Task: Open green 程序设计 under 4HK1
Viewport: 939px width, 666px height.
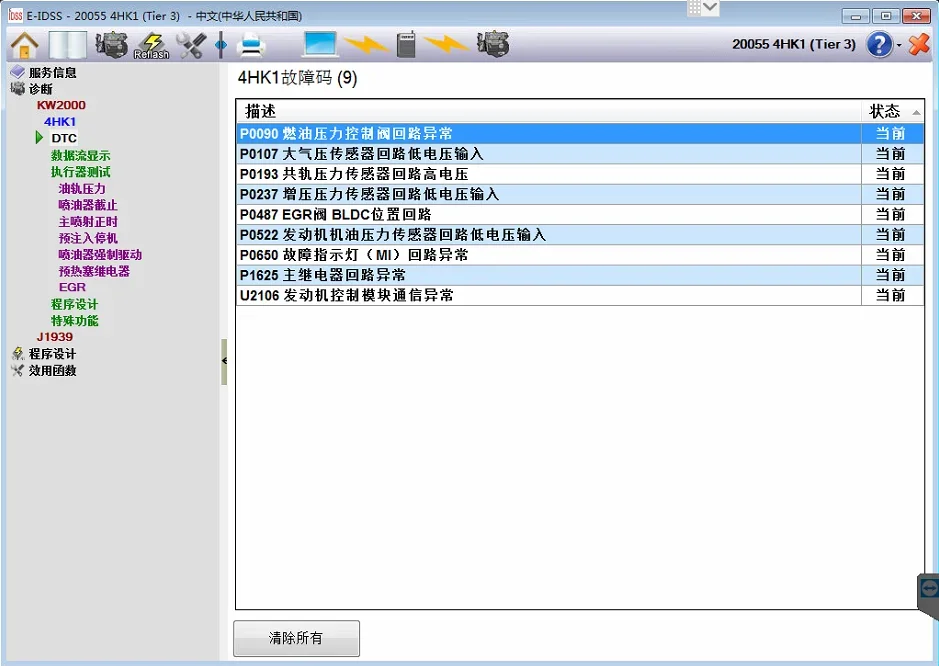Action: [74, 304]
